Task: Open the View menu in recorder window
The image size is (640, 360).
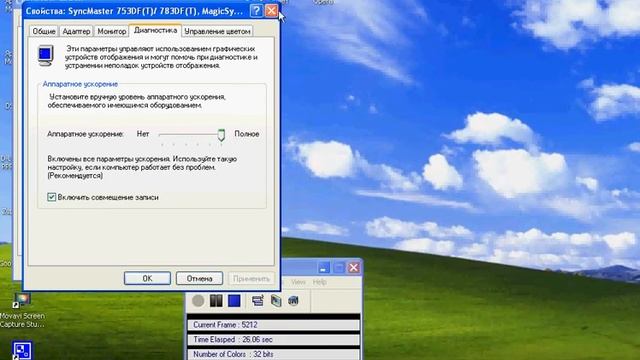Action: (x=298, y=282)
